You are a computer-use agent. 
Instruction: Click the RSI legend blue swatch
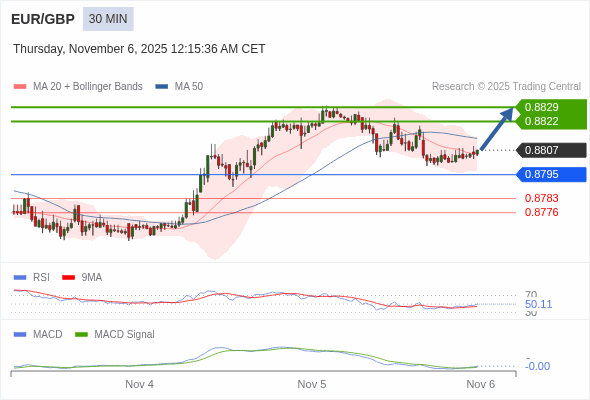click(20, 278)
